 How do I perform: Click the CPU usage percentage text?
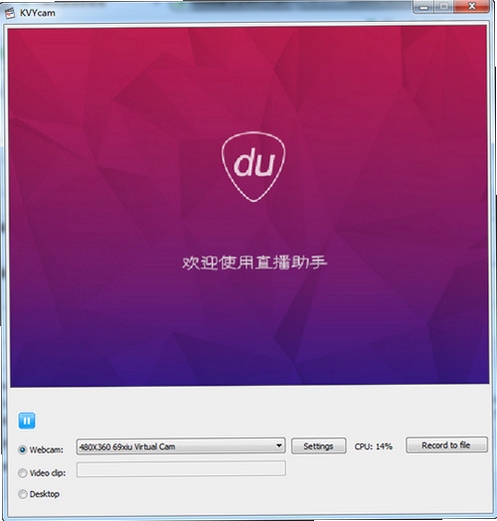pyautogui.click(x=373, y=446)
